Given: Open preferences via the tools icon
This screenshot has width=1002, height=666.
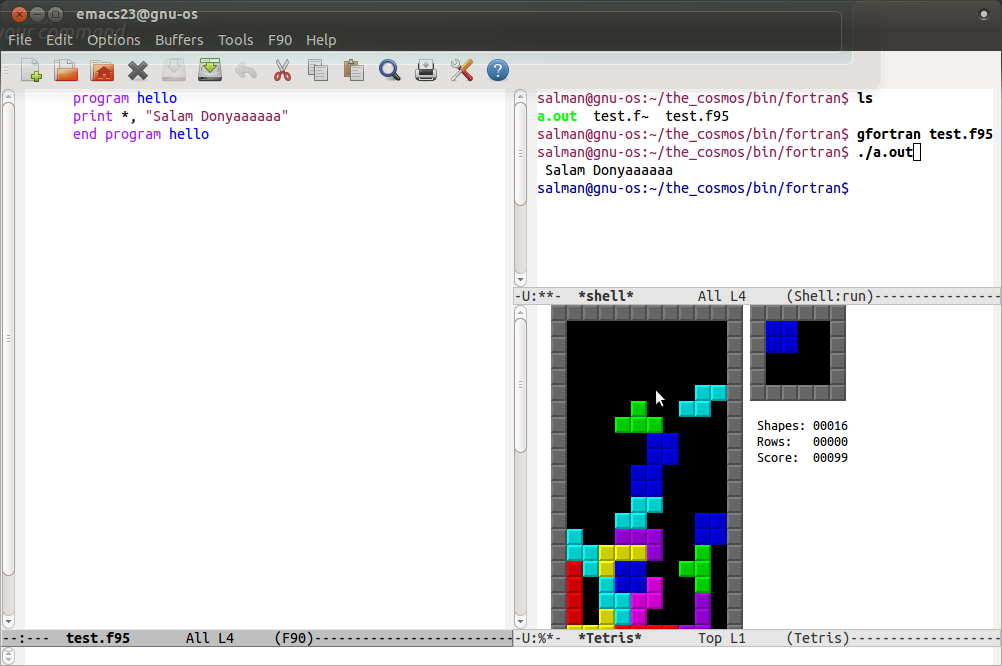Looking at the screenshot, I should (x=461, y=70).
